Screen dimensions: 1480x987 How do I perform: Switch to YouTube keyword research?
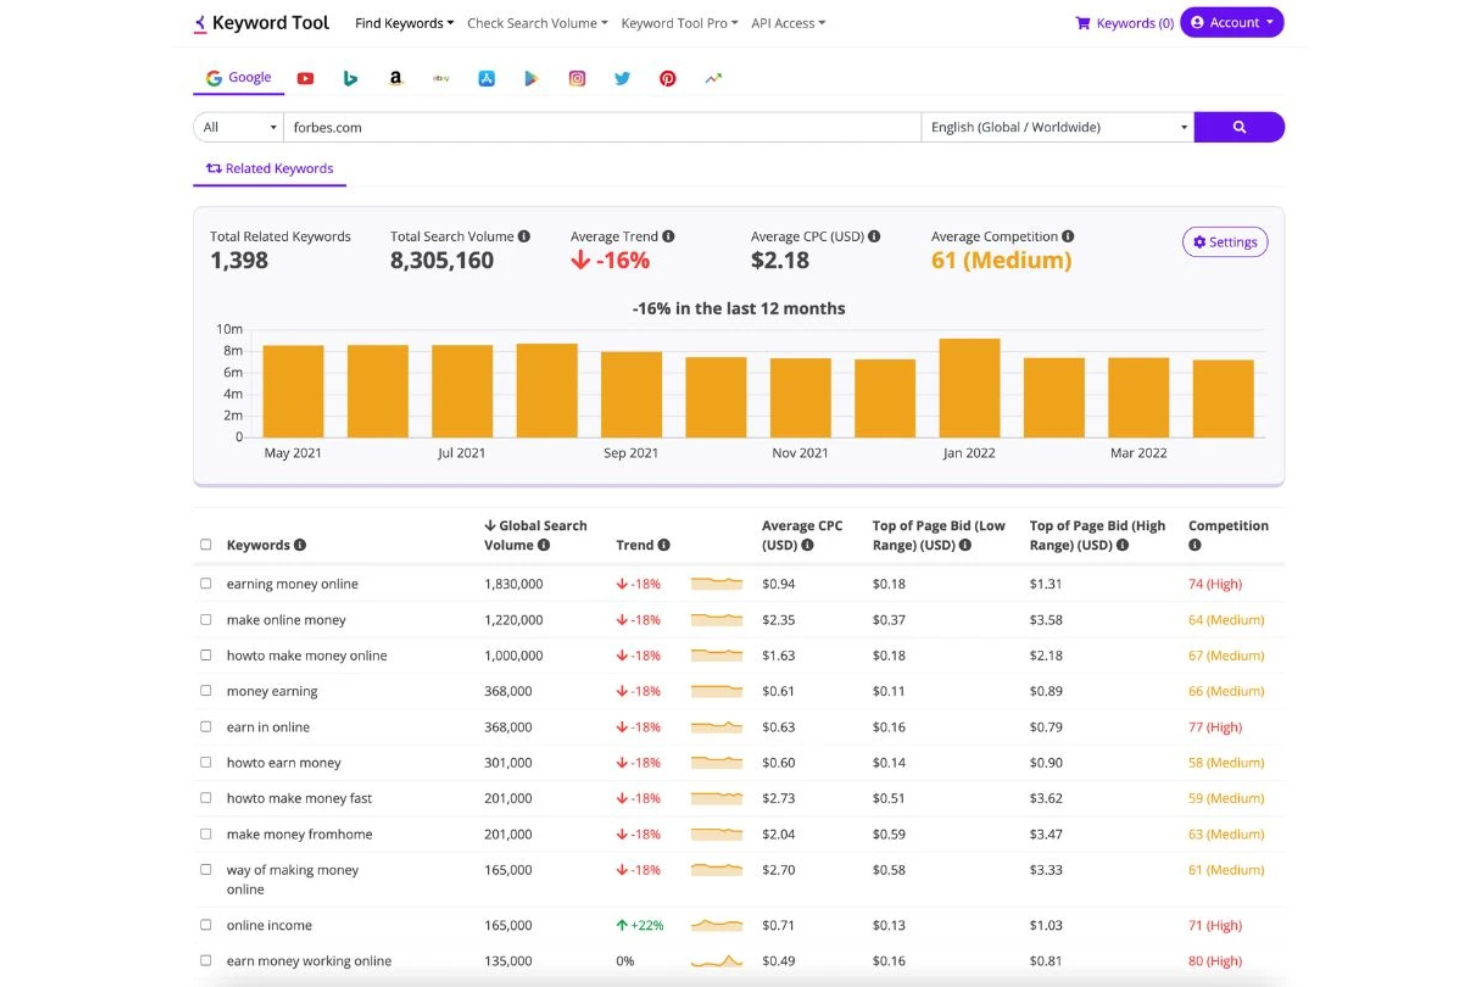point(305,78)
